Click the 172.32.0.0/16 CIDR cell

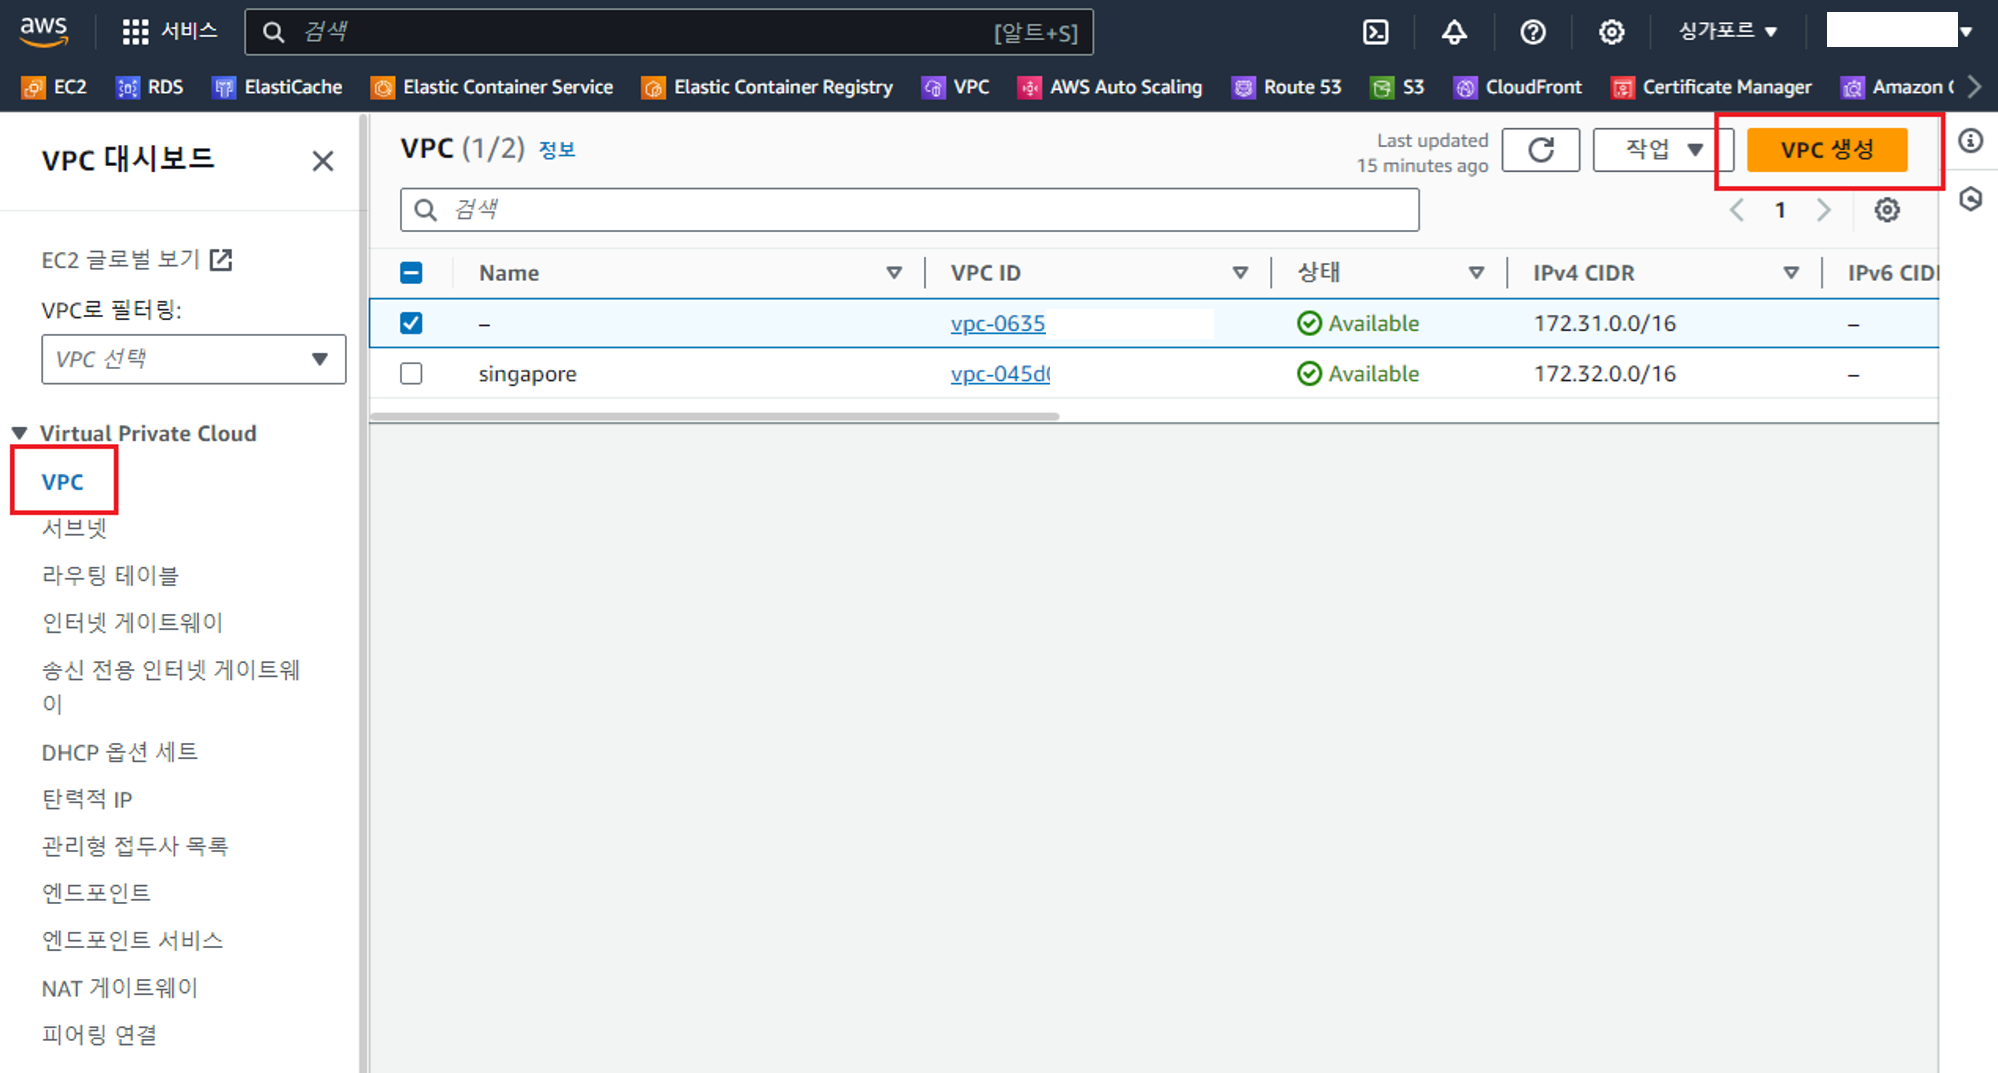(x=1605, y=374)
